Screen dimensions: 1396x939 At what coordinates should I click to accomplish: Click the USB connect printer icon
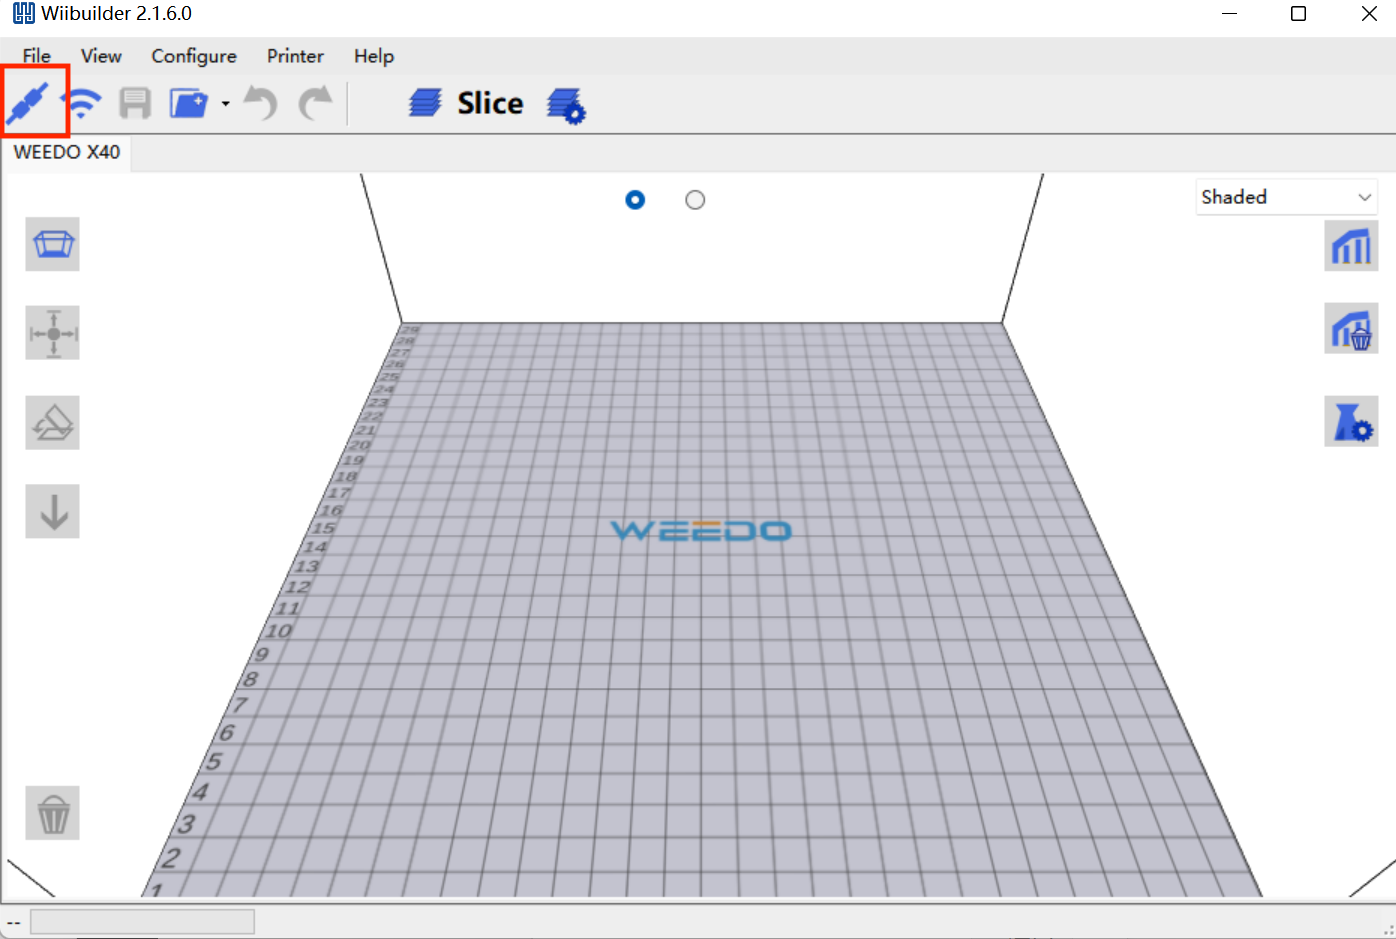pos(28,104)
